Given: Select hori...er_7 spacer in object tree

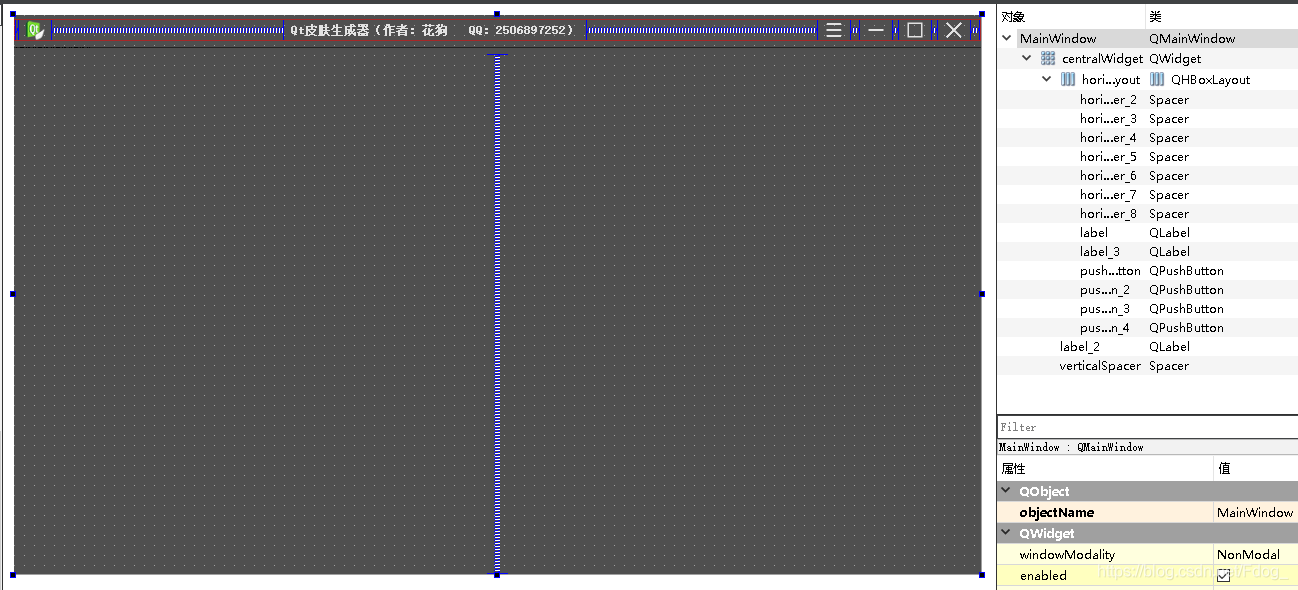Looking at the screenshot, I should [x=1108, y=195].
